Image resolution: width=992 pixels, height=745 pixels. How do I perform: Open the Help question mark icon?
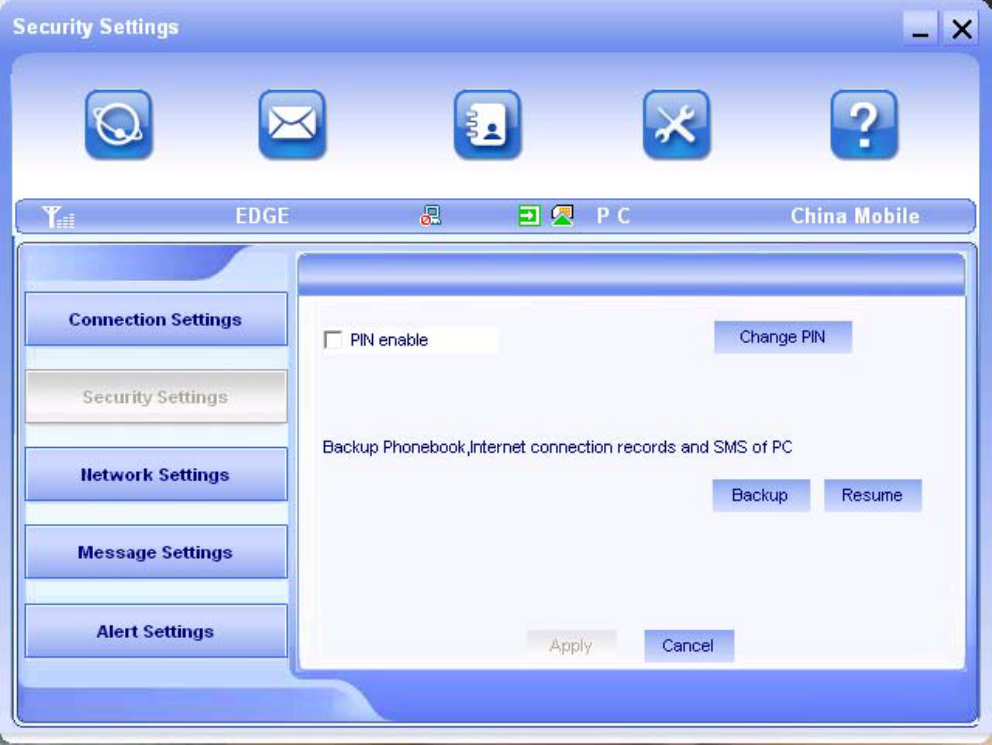864,124
